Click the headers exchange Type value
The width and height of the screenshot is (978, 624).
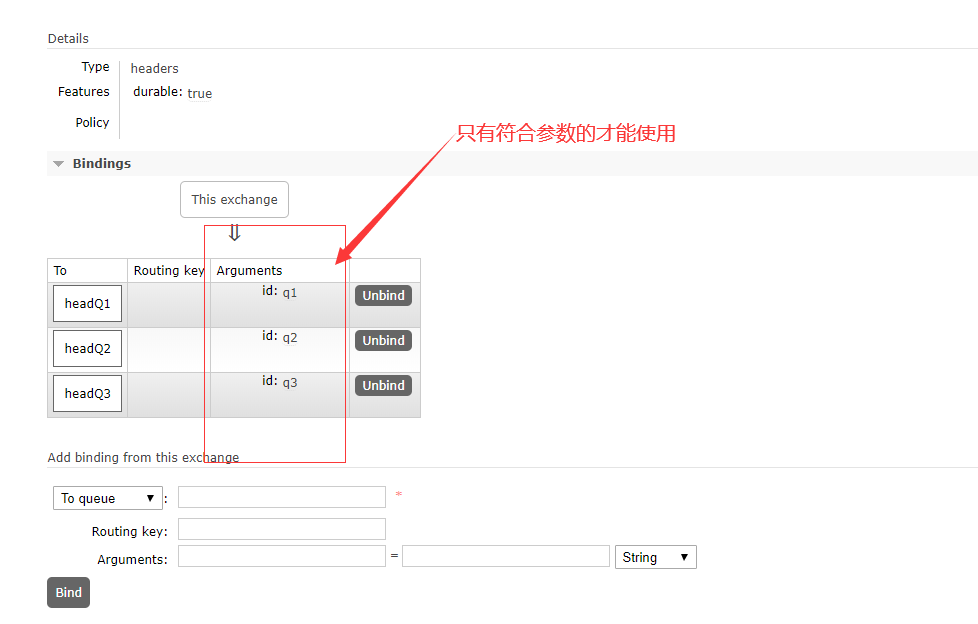[154, 67]
